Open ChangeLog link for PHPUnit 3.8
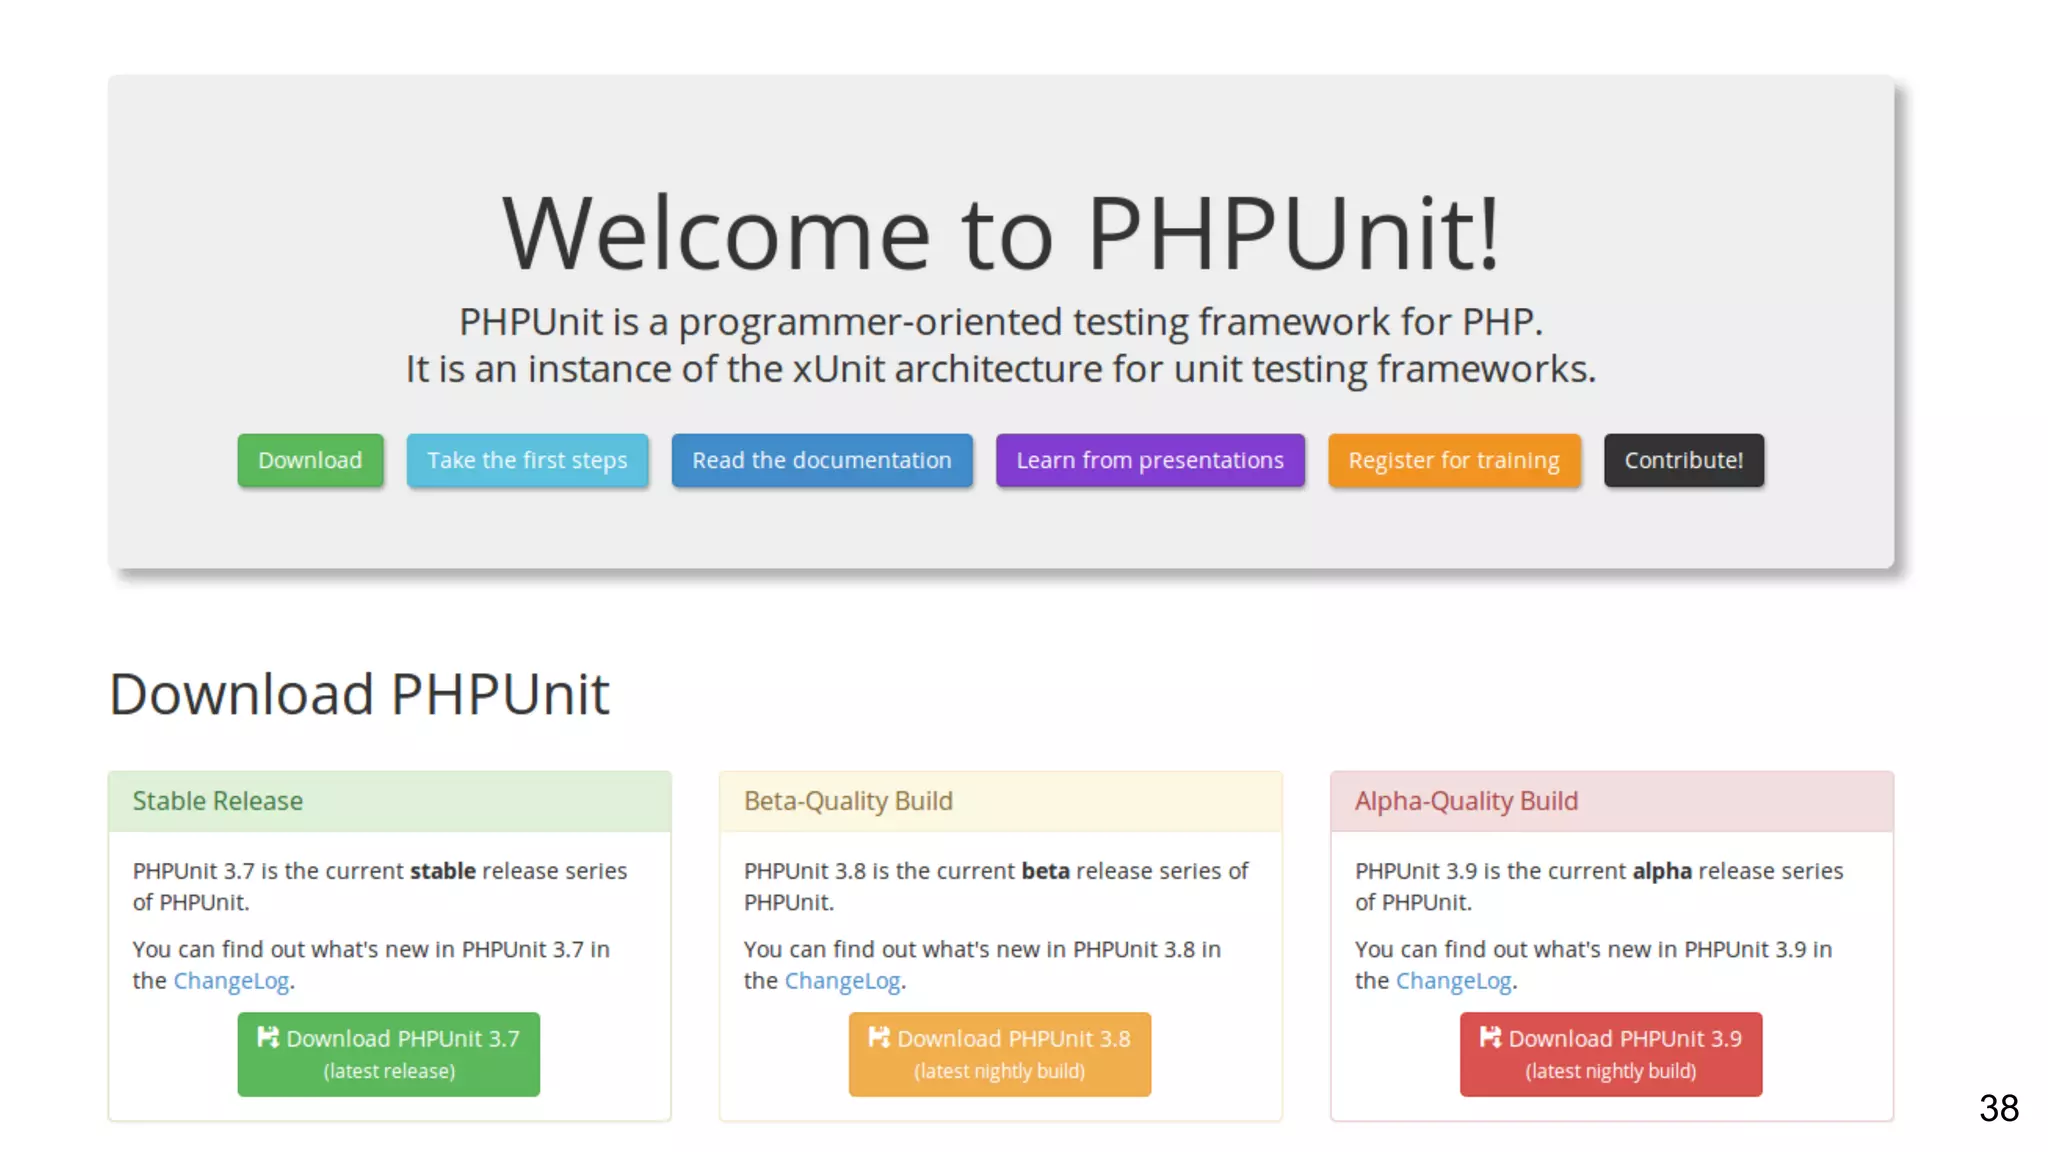The width and height of the screenshot is (2048, 1152). (x=842, y=981)
